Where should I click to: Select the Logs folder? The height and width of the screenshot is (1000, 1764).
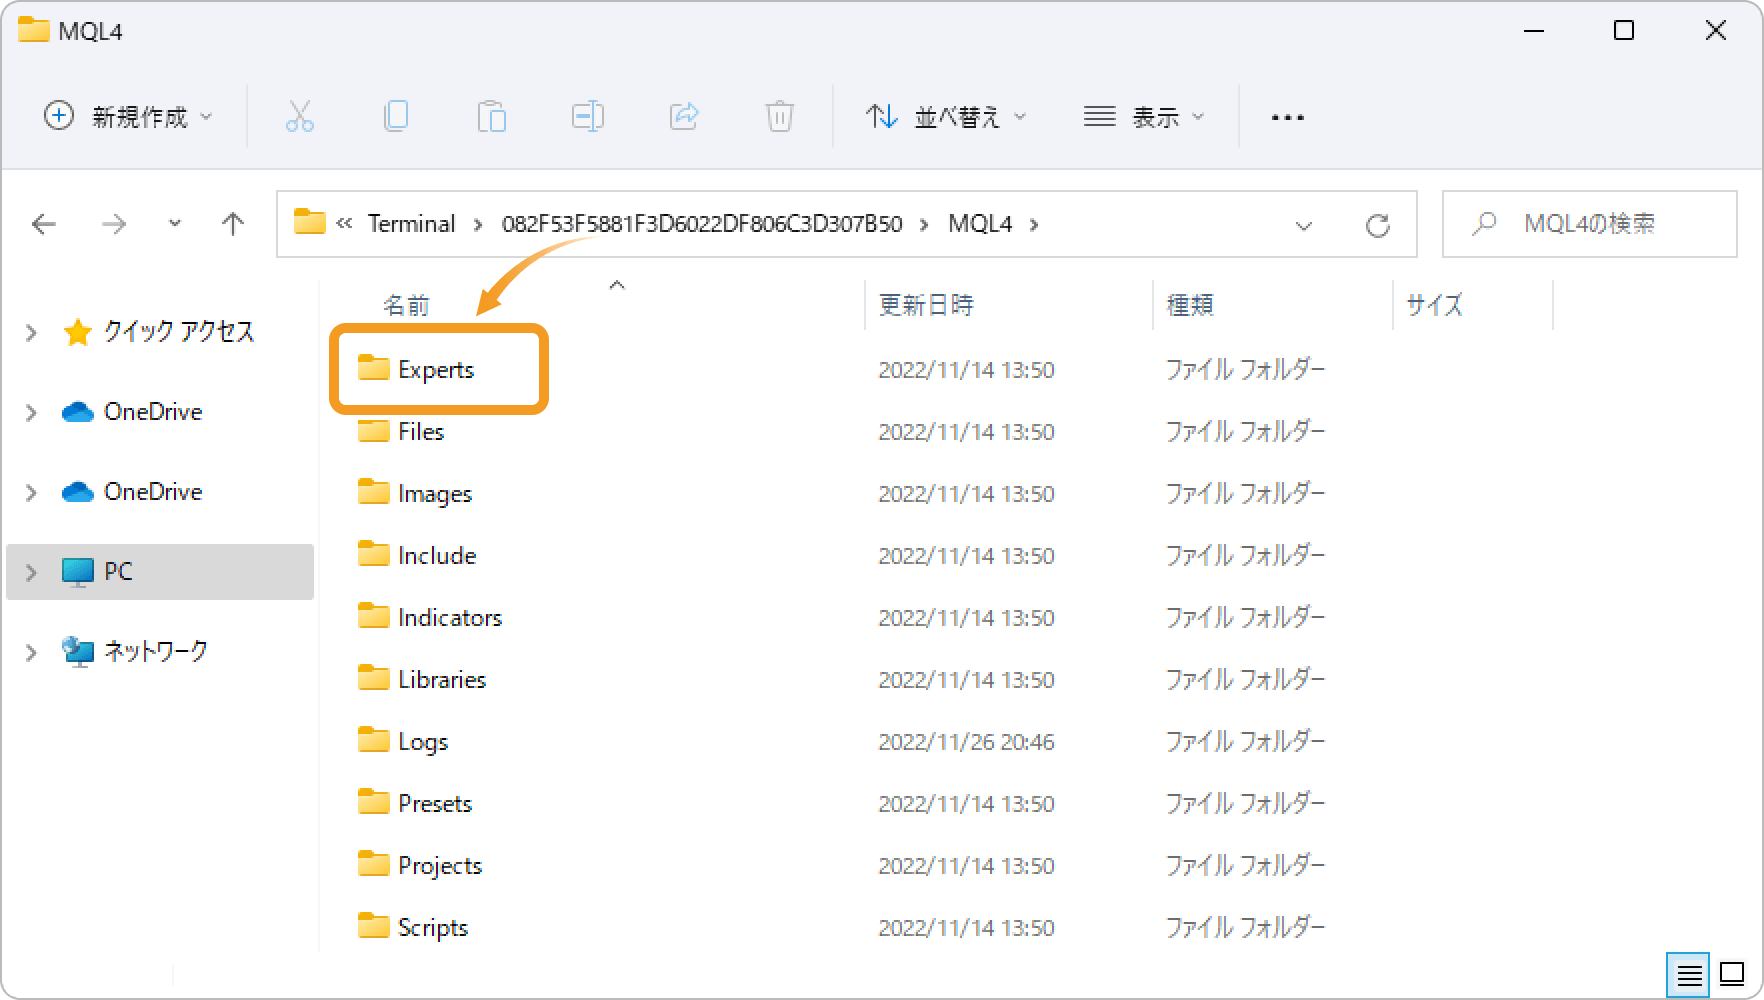point(423,742)
